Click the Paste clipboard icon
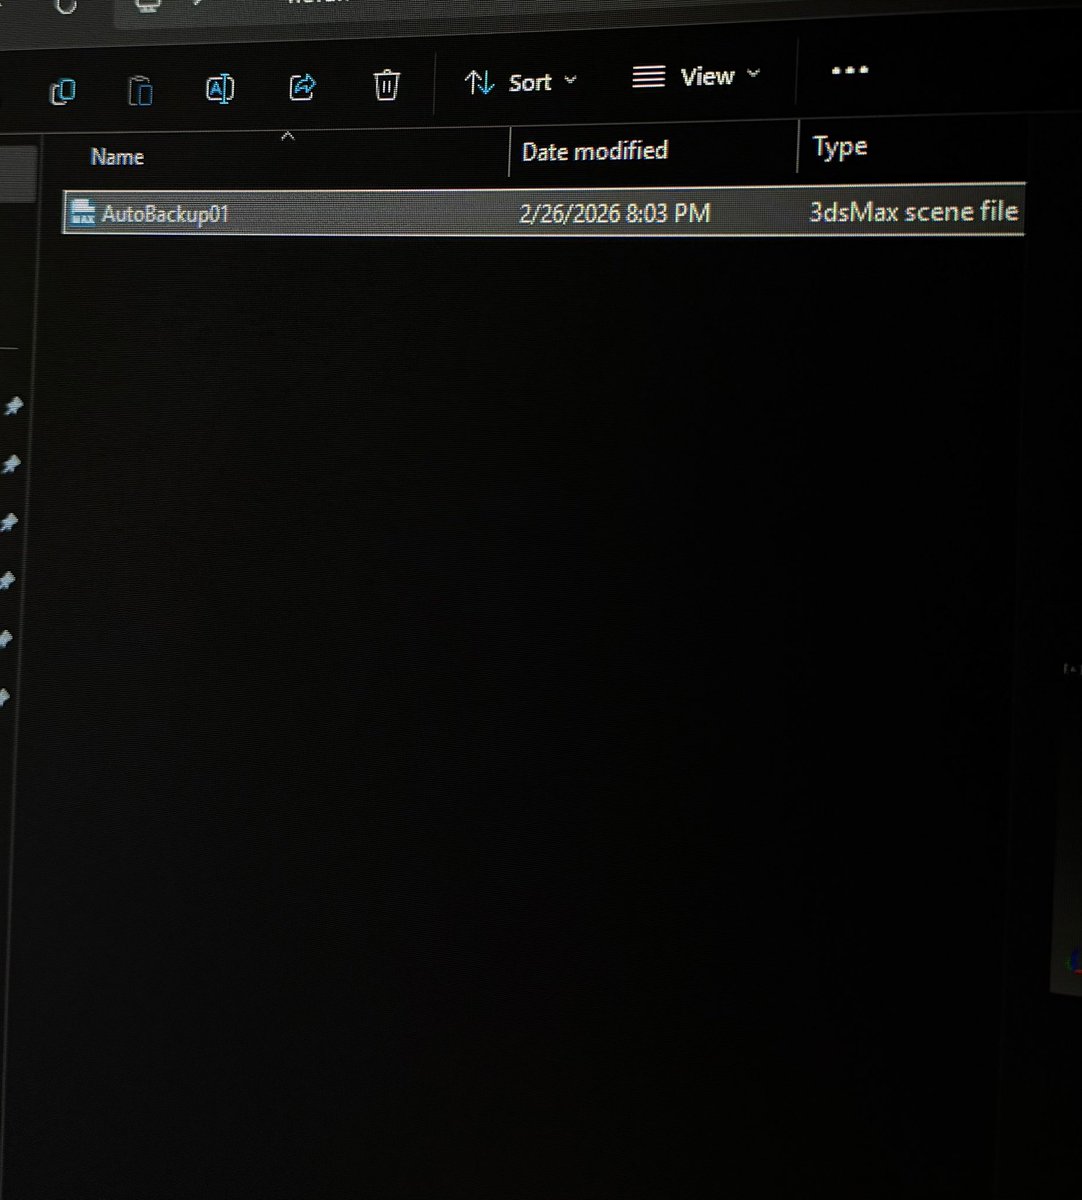 (x=140, y=90)
